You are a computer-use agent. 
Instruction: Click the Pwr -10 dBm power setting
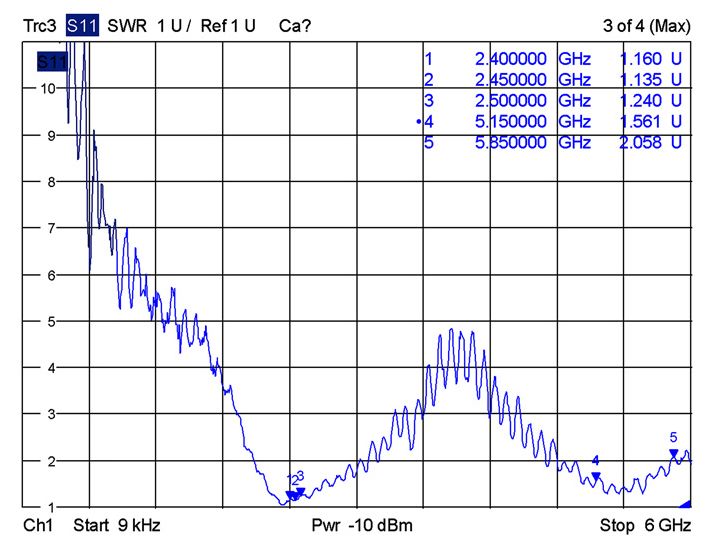(x=362, y=525)
